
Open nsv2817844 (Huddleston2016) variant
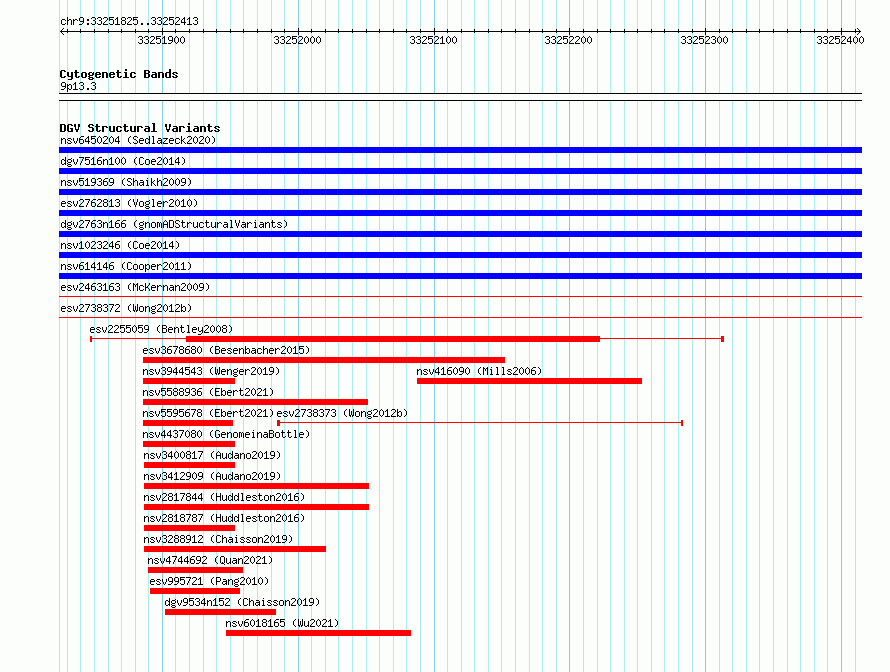tap(224, 497)
